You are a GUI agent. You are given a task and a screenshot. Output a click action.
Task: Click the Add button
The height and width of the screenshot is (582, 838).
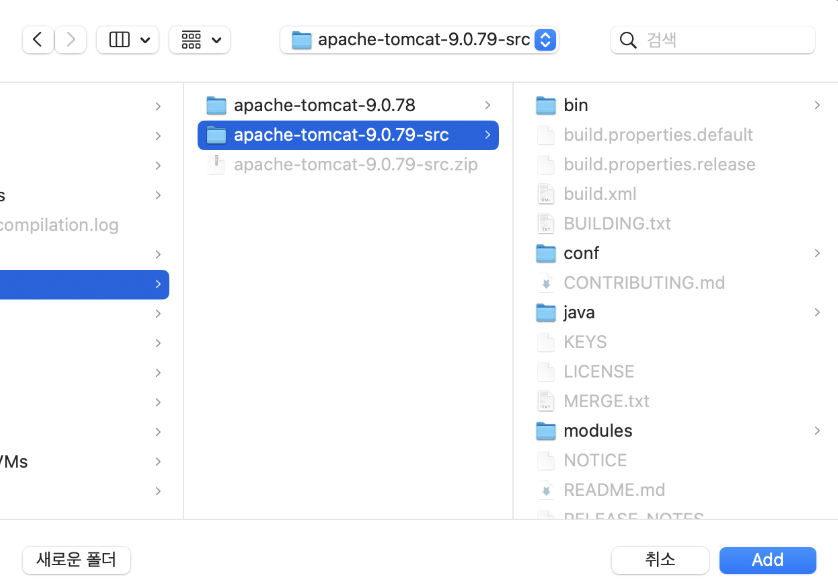point(767,560)
